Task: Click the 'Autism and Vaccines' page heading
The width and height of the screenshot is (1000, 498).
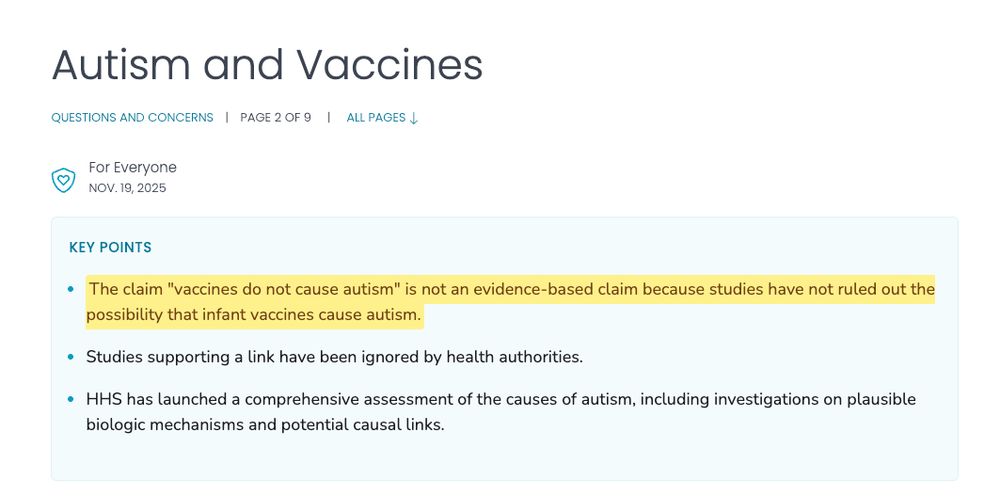Action: pyautogui.click(x=267, y=65)
